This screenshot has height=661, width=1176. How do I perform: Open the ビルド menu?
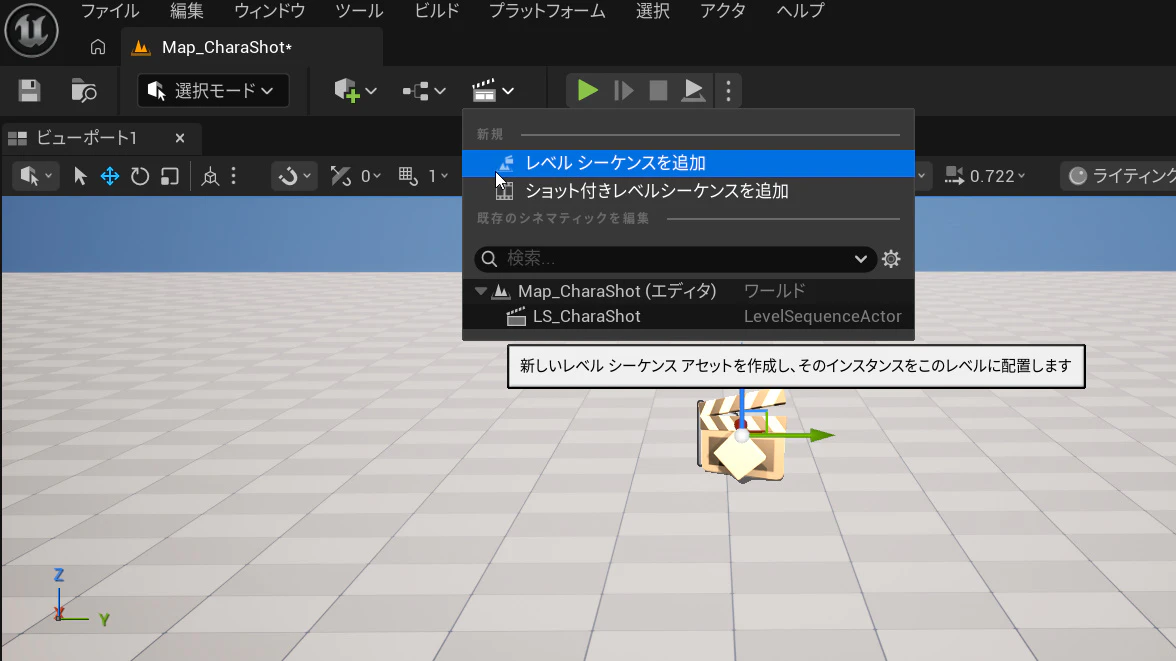click(436, 11)
